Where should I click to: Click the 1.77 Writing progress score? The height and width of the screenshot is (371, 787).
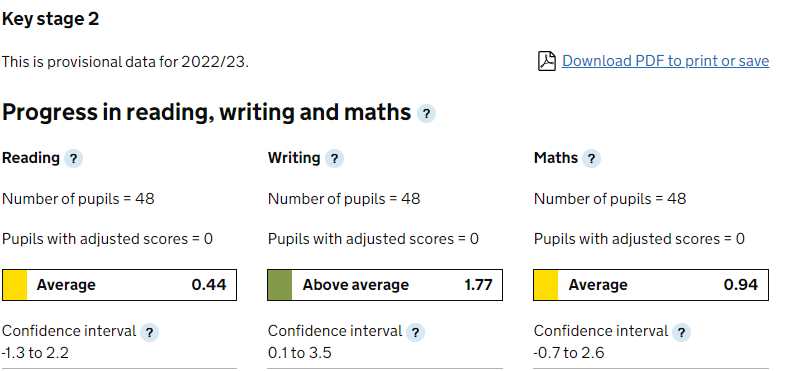pyautogui.click(x=478, y=285)
